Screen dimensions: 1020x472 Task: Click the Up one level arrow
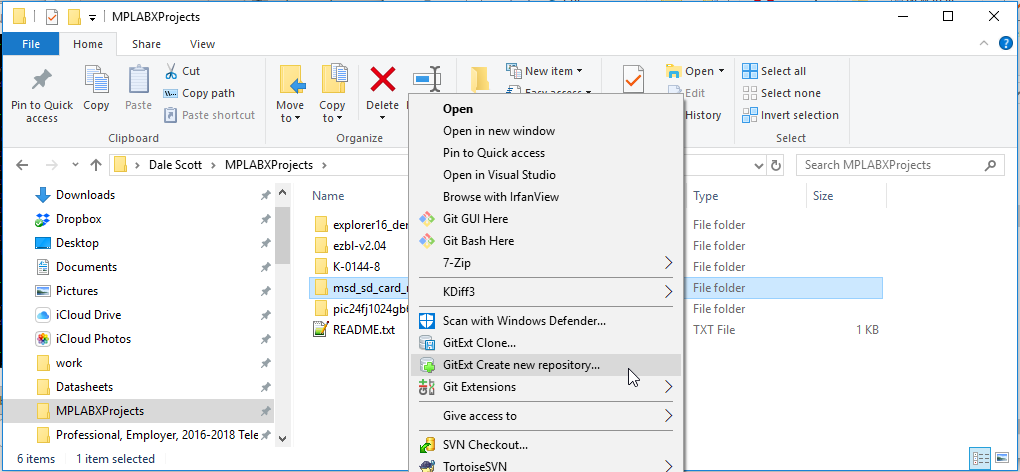[x=96, y=165]
